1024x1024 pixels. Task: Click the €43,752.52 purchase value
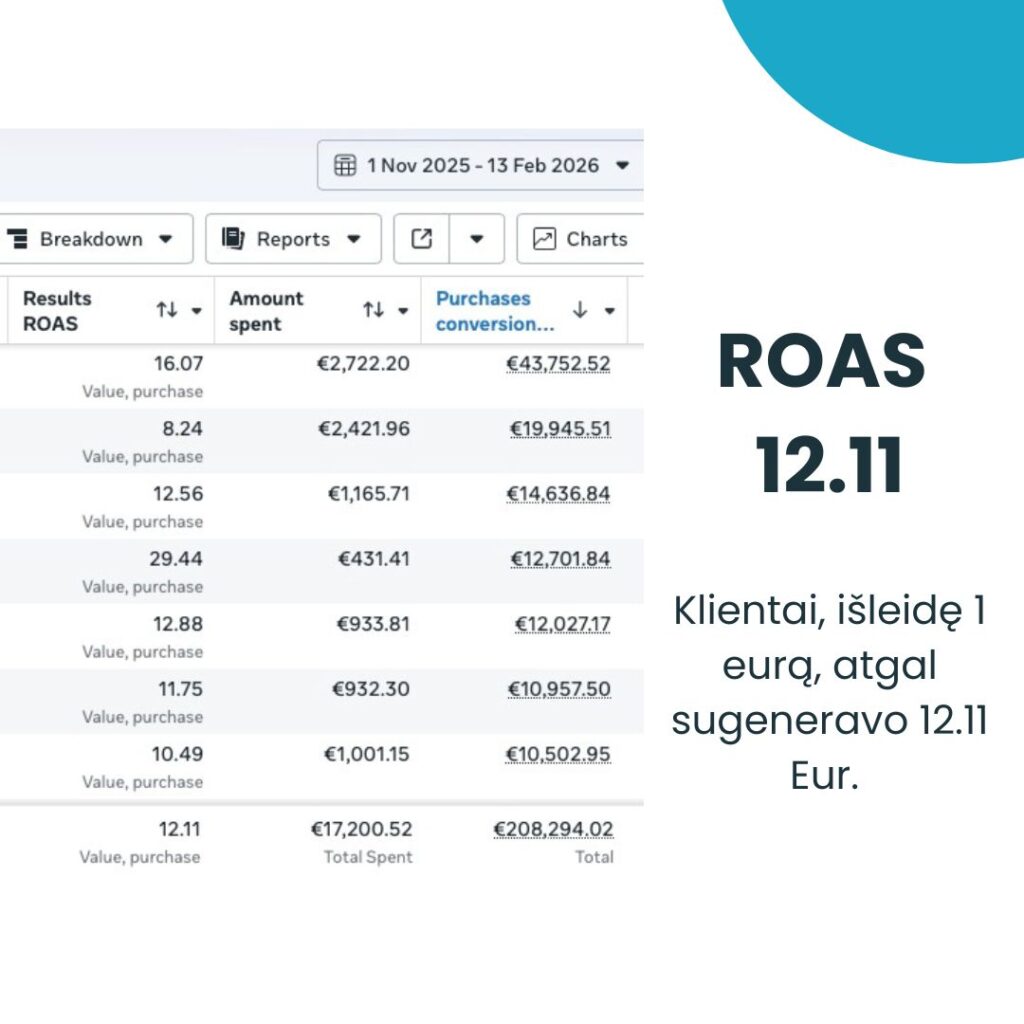pos(558,364)
